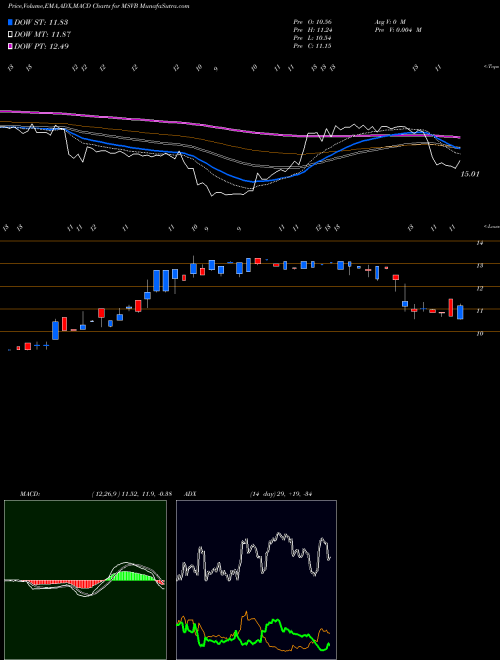This screenshot has width=500, height=660.
Task: Click the magenta DOW PT legend swatch
Action: click(x=11, y=46)
